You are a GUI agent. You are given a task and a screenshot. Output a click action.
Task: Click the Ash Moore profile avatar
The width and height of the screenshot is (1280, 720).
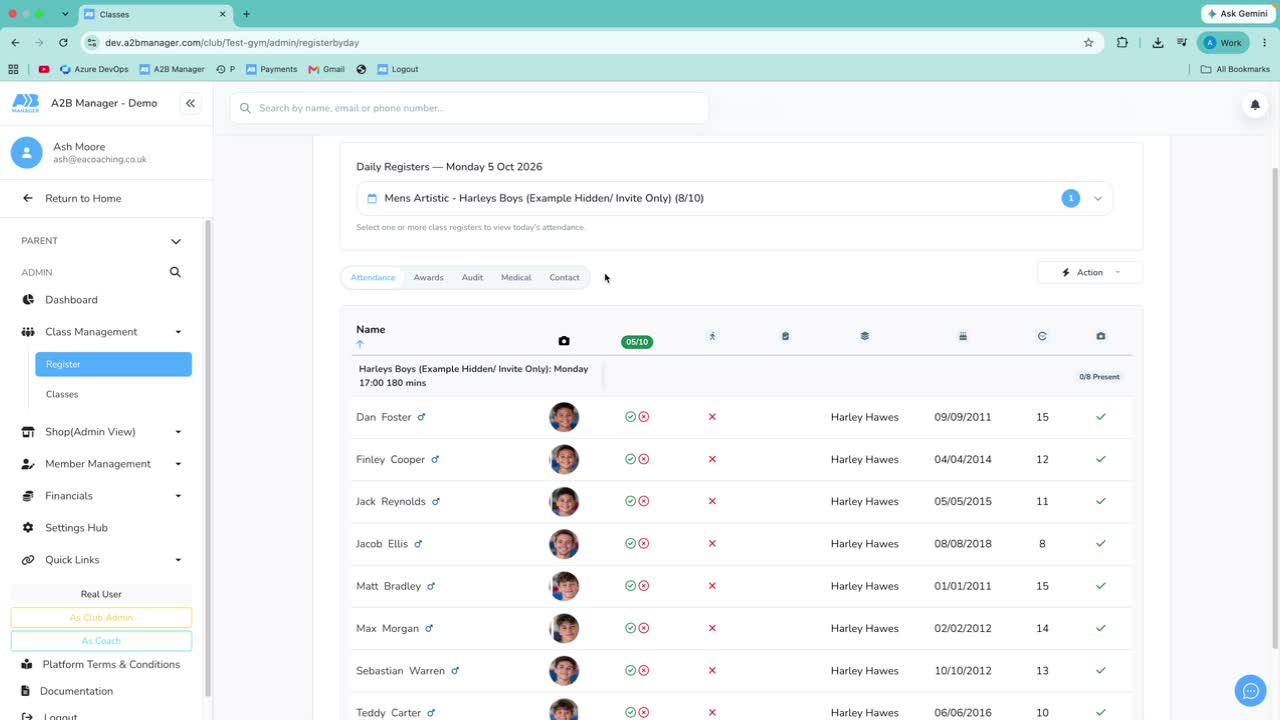click(26, 152)
